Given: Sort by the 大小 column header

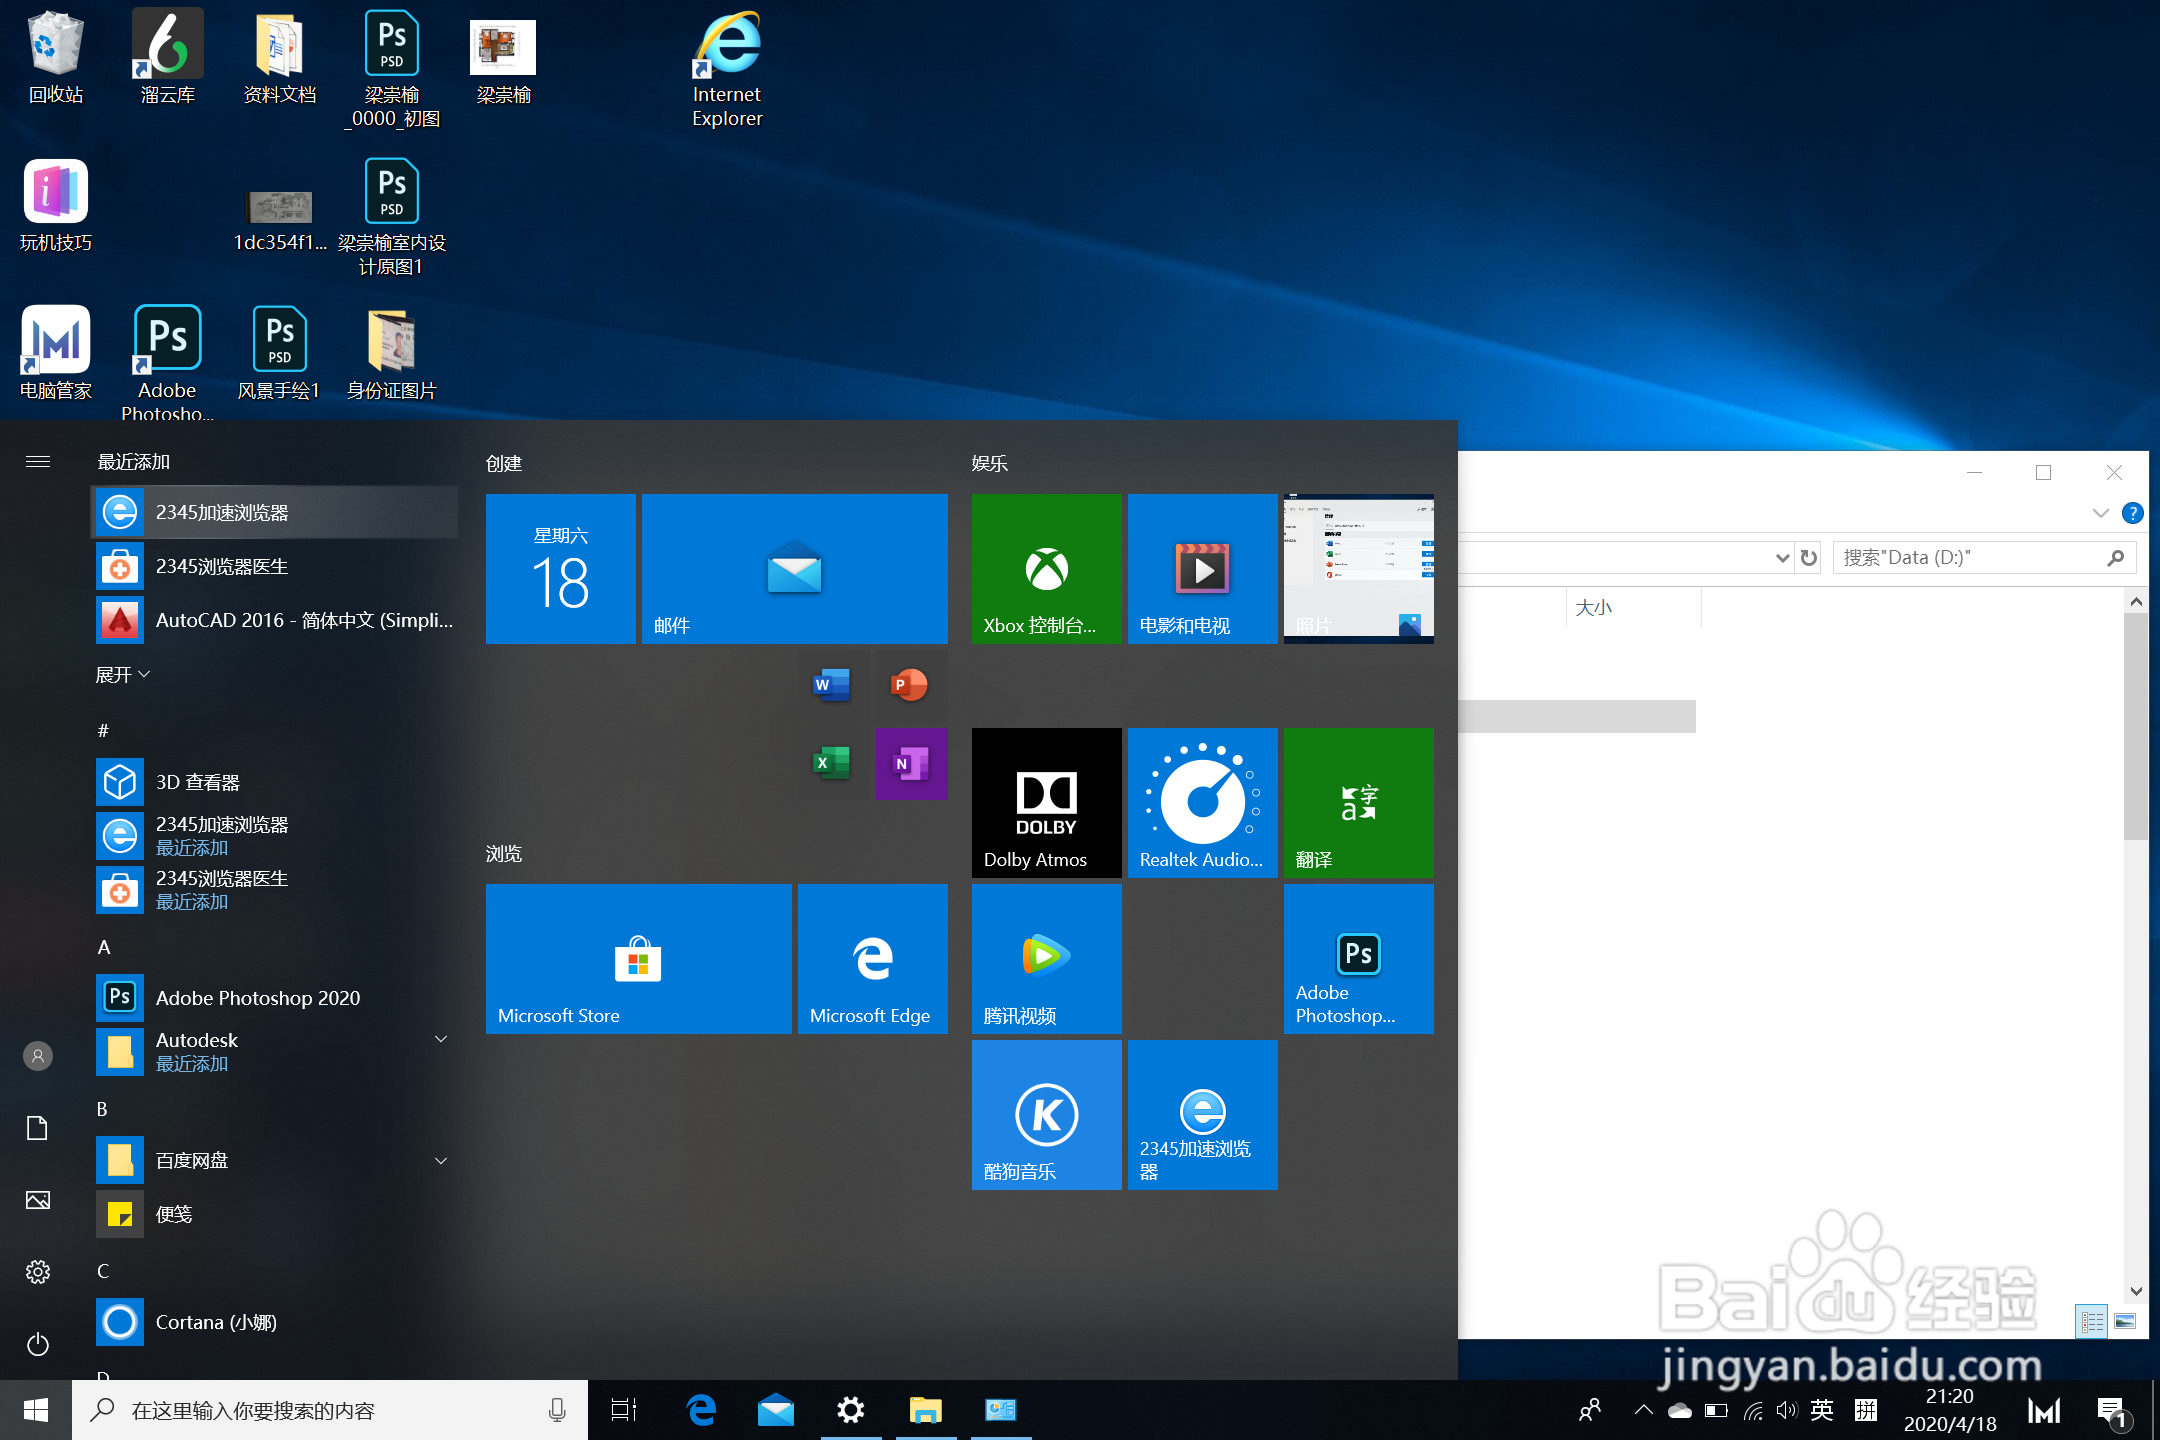Looking at the screenshot, I should point(1632,608).
